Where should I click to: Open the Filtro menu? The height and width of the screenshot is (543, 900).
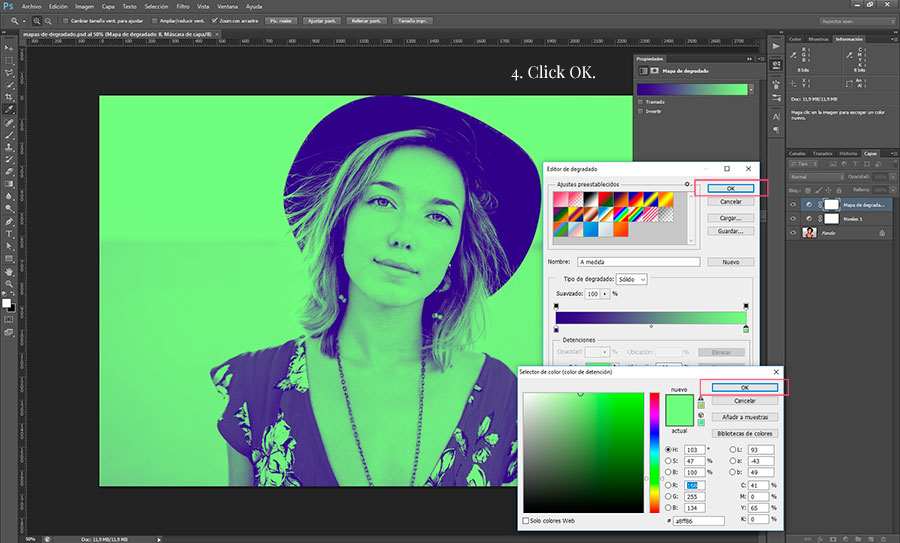tap(182, 6)
